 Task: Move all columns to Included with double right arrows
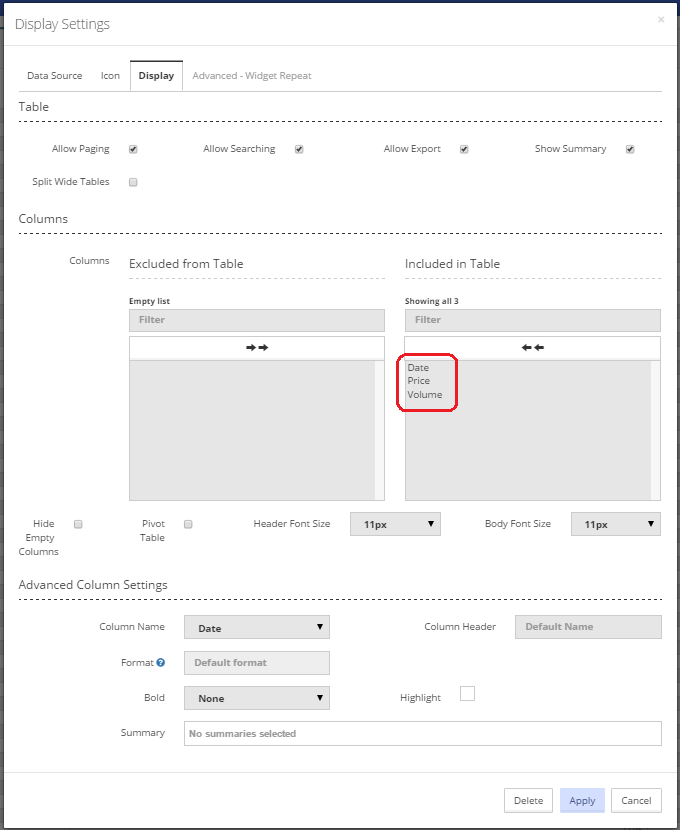coord(257,348)
